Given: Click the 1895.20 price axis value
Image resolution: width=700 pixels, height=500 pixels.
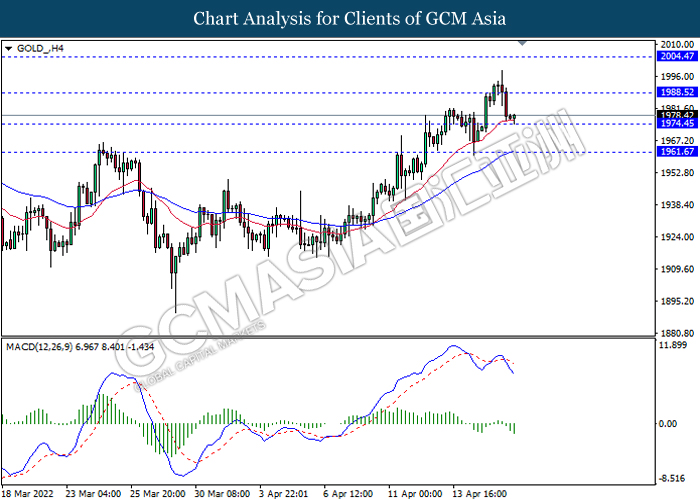Looking at the screenshot, I should coord(677,301).
